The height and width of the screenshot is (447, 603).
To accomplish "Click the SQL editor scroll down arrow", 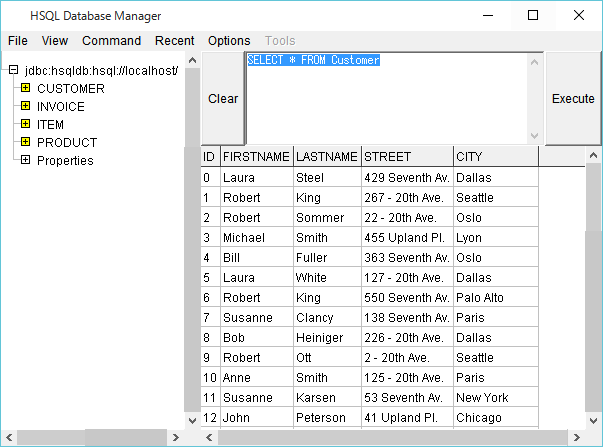I will [x=534, y=135].
